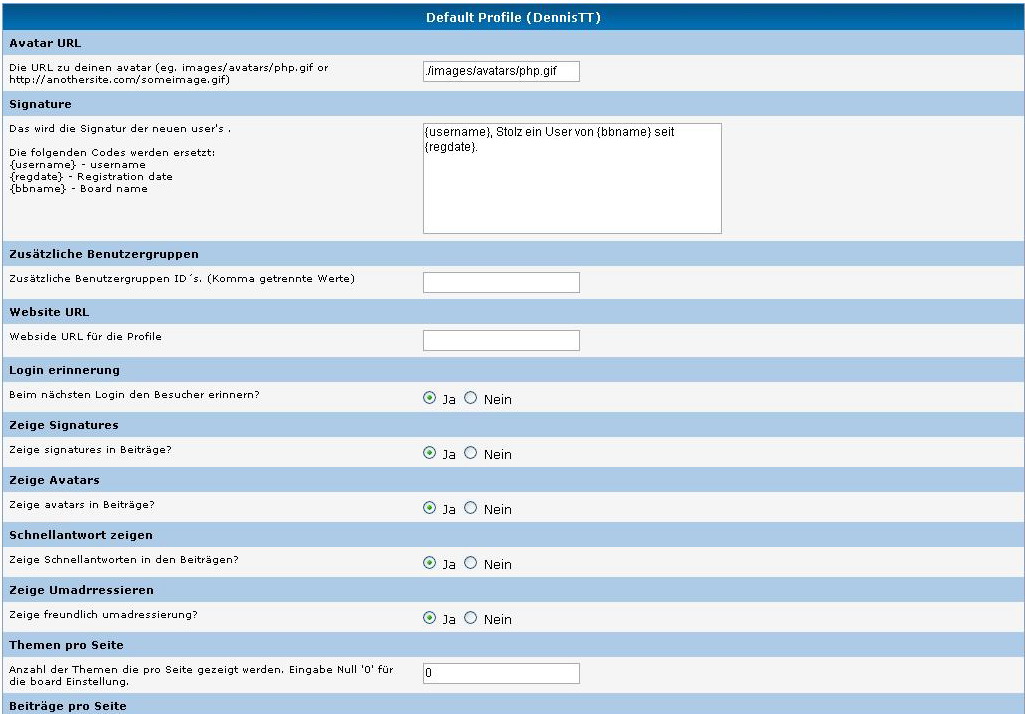Choose Nein for Zeige signatures in Beiträge
The image size is (1025, 714).
point(471,452)
